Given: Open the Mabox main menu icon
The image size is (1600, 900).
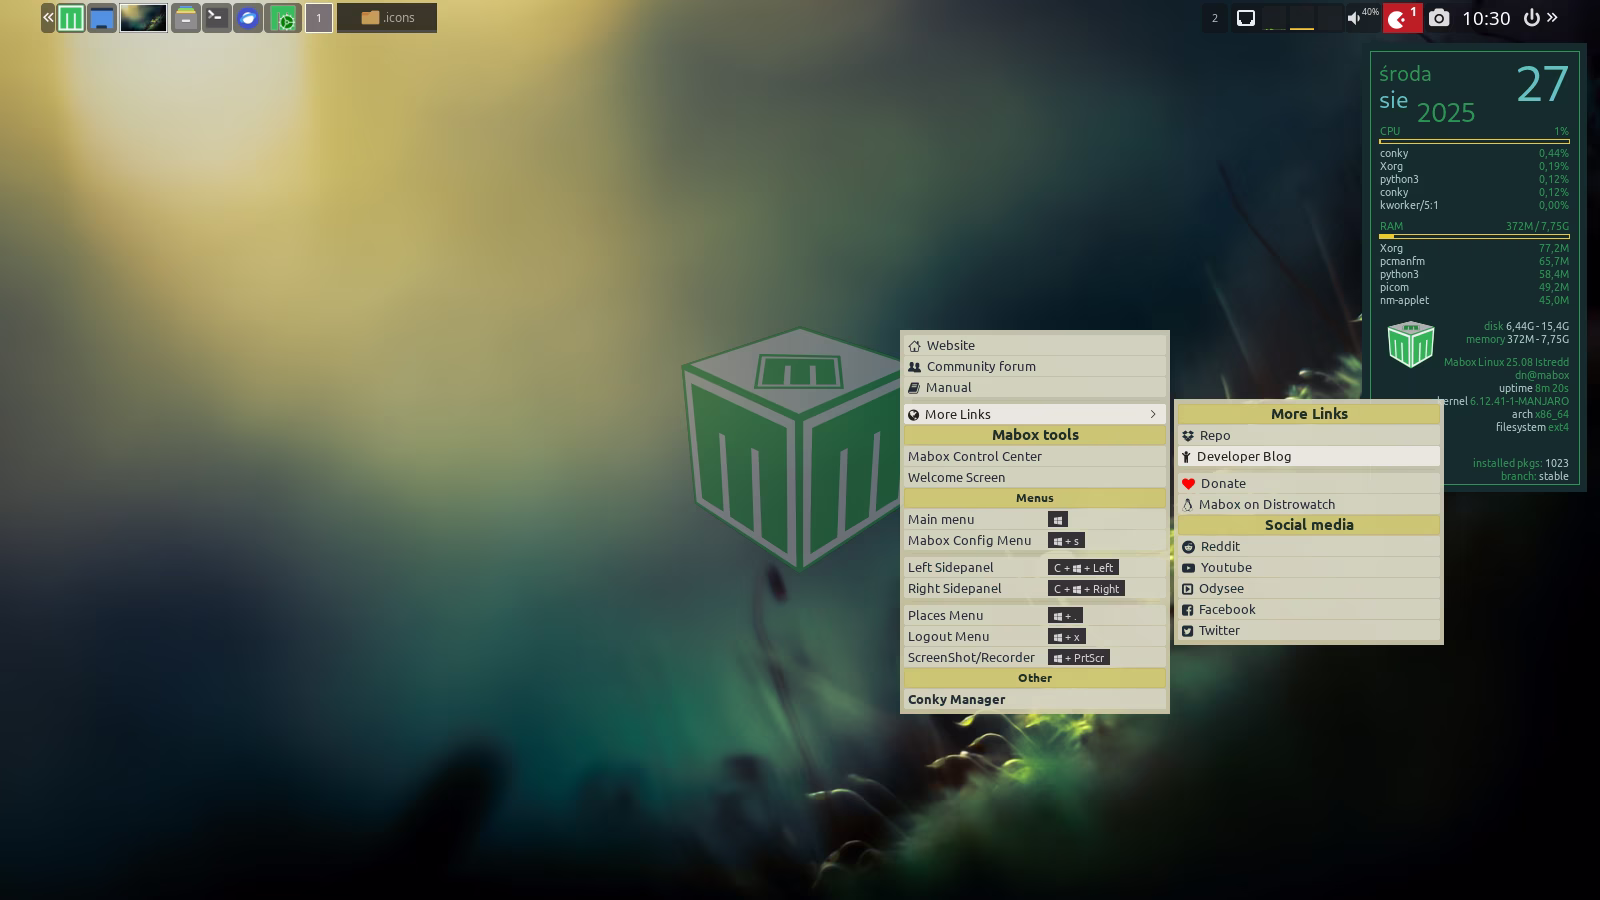Looking at the screenshot, I should [71, 18].
